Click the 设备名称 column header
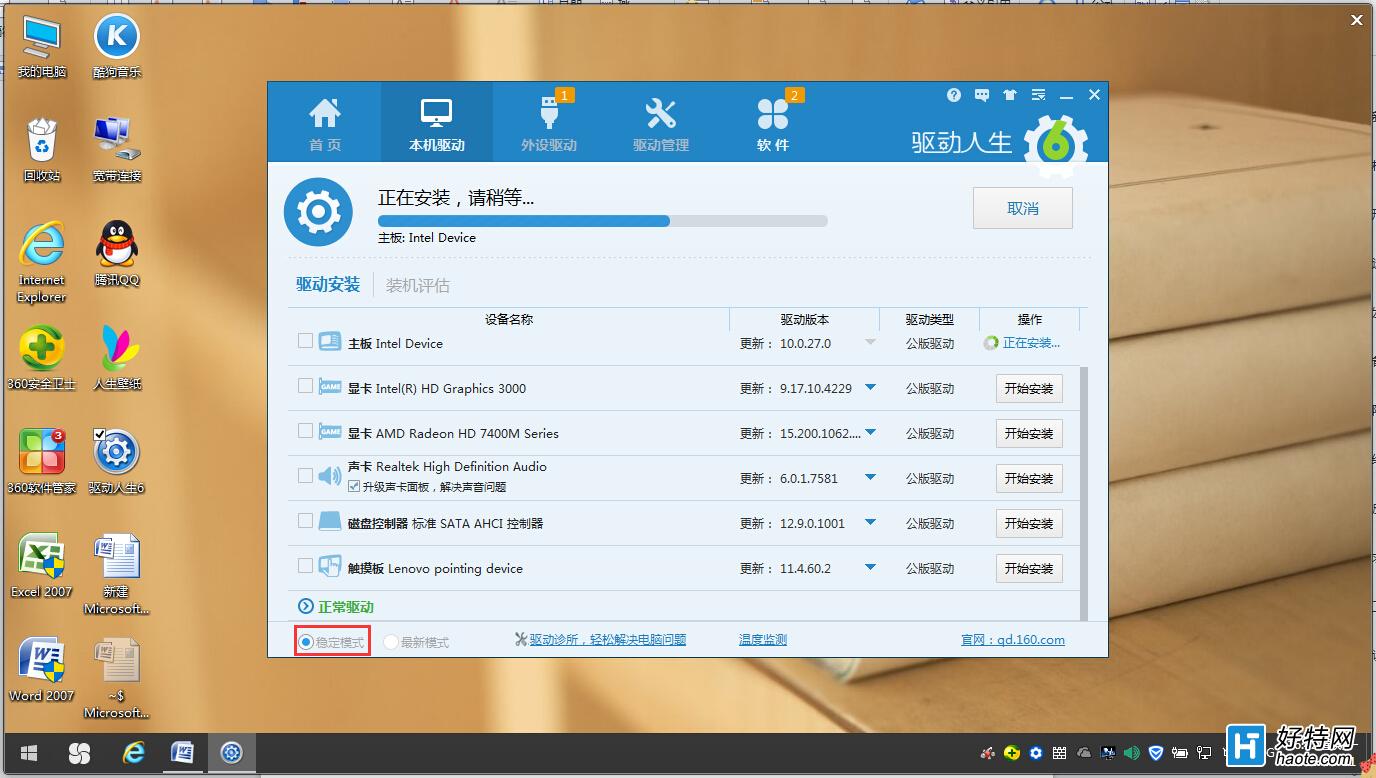Screen dimensions: 1376x778 pos(509,319)
